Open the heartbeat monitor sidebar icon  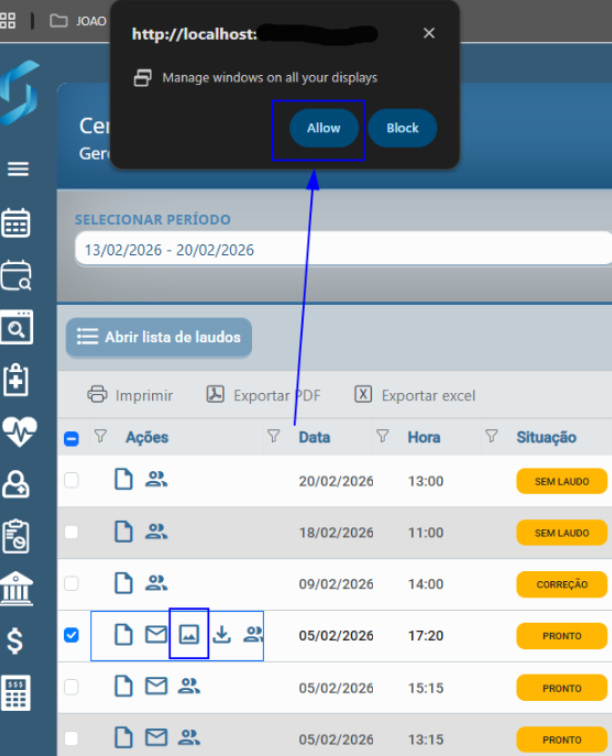coord(17,432)
